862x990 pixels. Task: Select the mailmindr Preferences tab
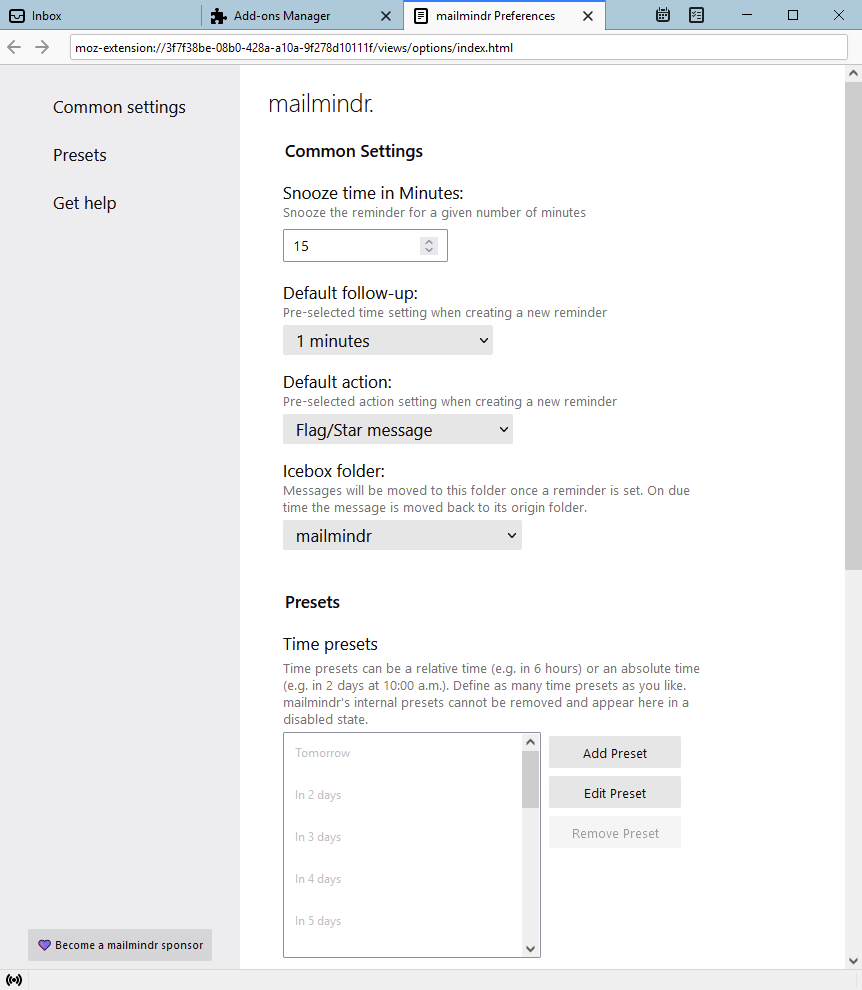505,15
